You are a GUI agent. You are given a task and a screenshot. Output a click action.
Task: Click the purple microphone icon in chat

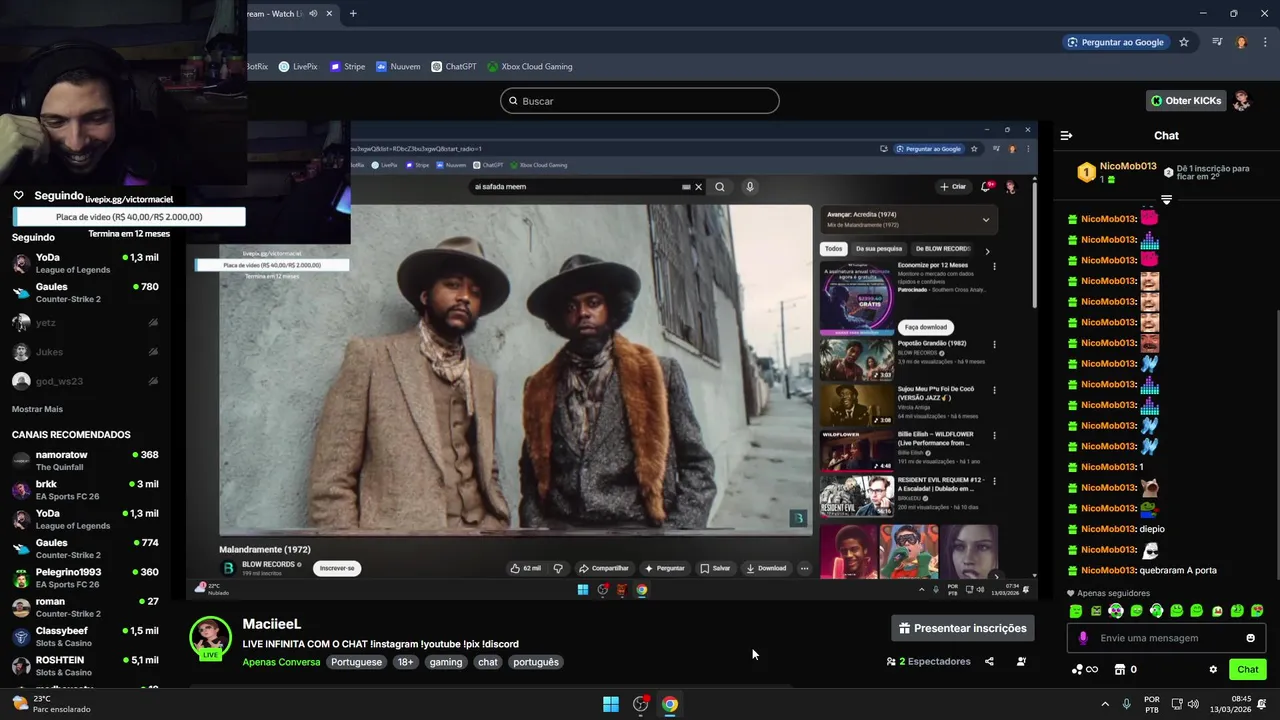[x=1083, y=638]
